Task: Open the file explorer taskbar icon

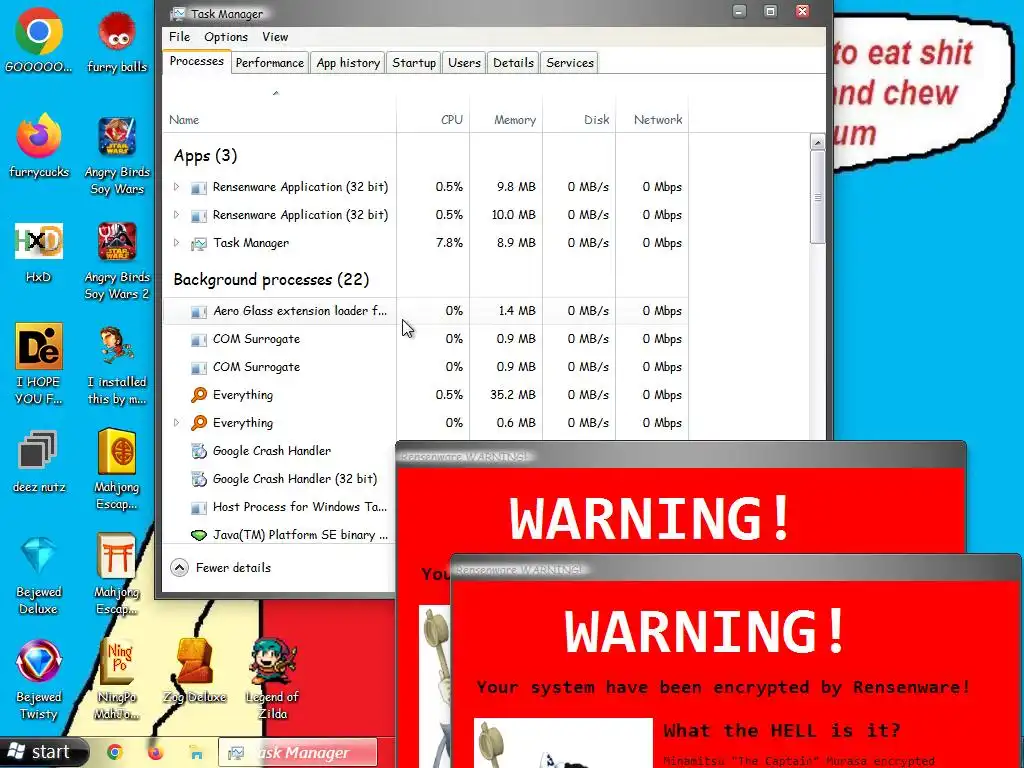Action: click(195, 752)
